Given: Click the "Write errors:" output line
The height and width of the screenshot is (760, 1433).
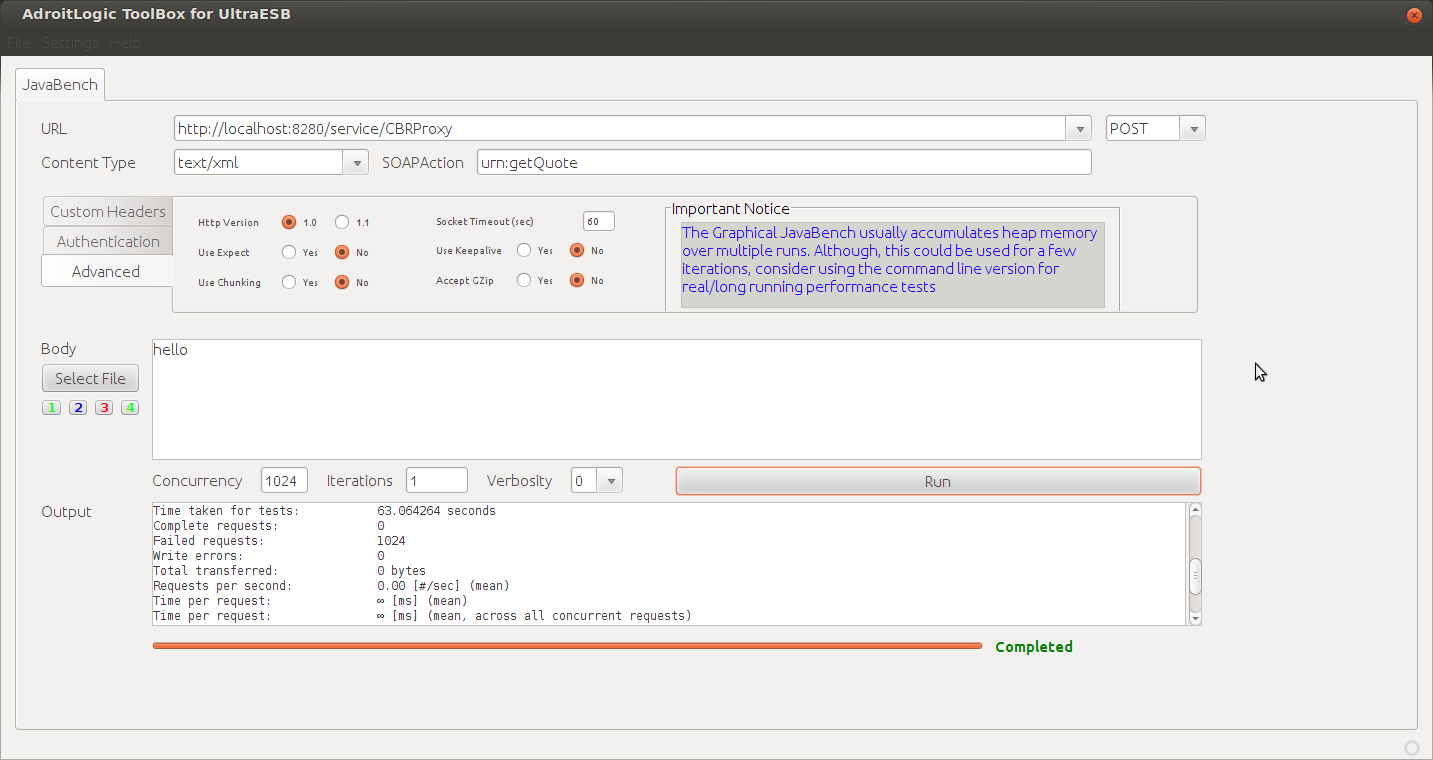Looking at the screenshot, I should [269, 556].
